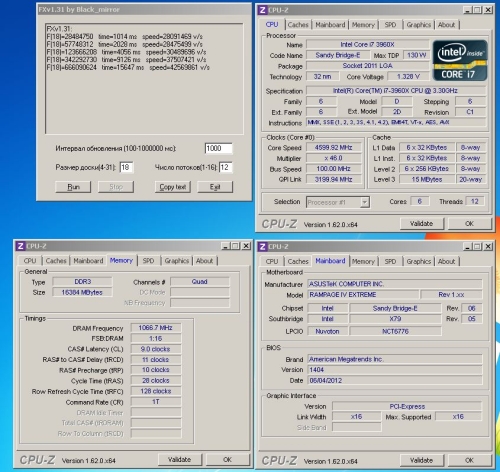Close the Memory CPU-Z window
Viewport: 500px width, 472px height.
pyautogui.click(x=246, y=246)
